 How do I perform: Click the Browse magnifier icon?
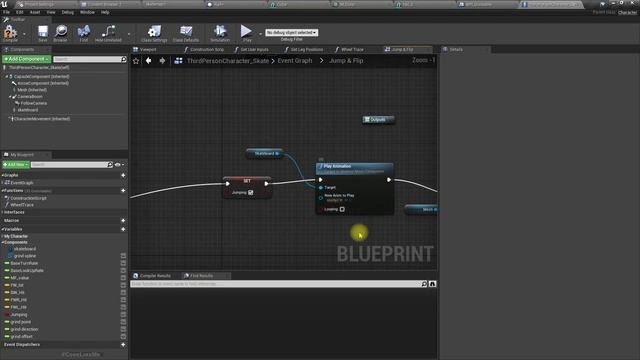[61, 31]
